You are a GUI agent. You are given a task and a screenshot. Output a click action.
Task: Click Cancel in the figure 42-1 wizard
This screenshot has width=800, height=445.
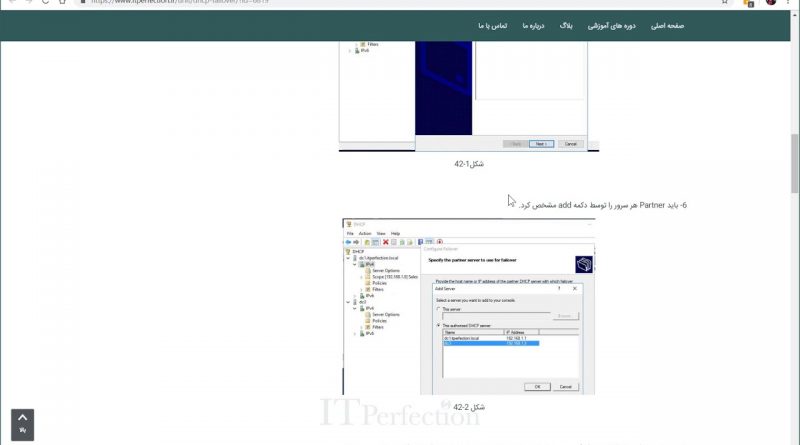click(x=570, y=144)
